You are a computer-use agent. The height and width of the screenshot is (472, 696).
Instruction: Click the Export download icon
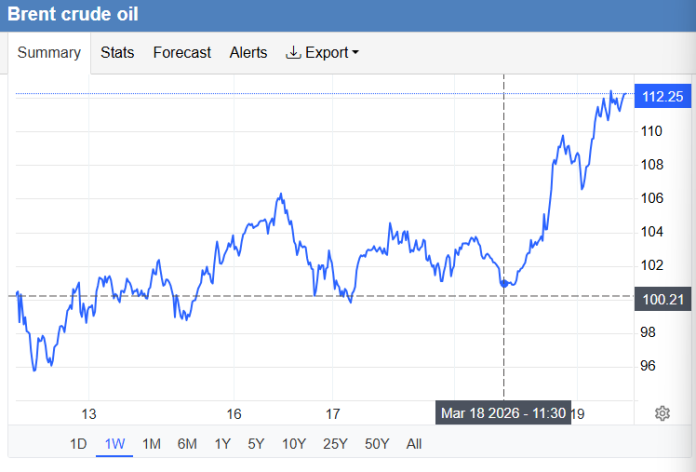pos(293,53)
